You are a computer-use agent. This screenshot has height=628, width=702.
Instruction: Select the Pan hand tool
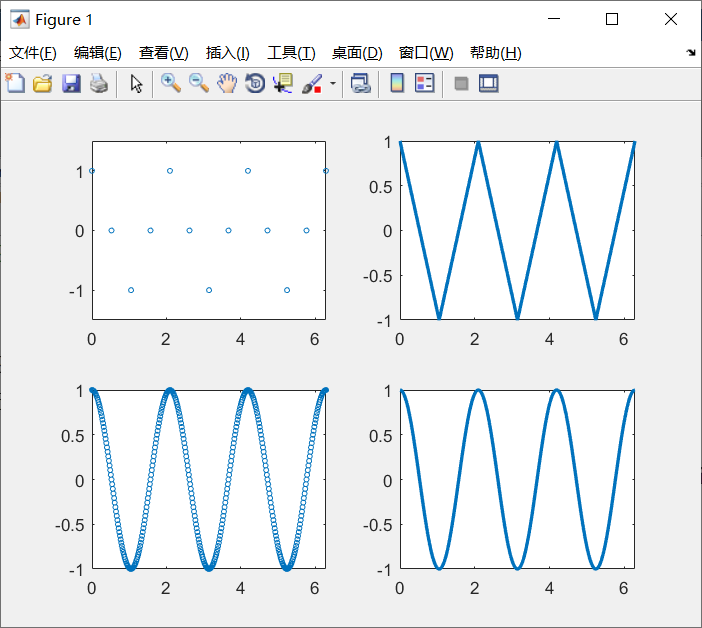(227, 83)
